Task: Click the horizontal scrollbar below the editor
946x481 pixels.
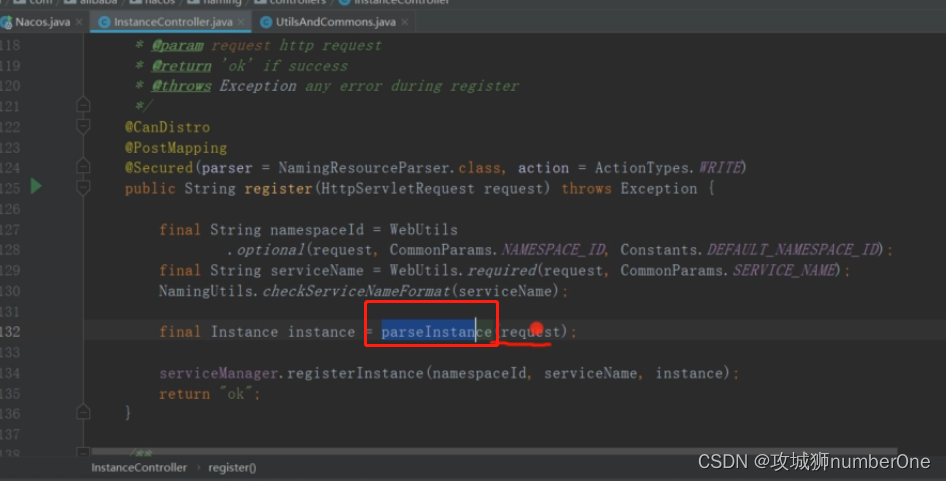Action: coord(494,451)
